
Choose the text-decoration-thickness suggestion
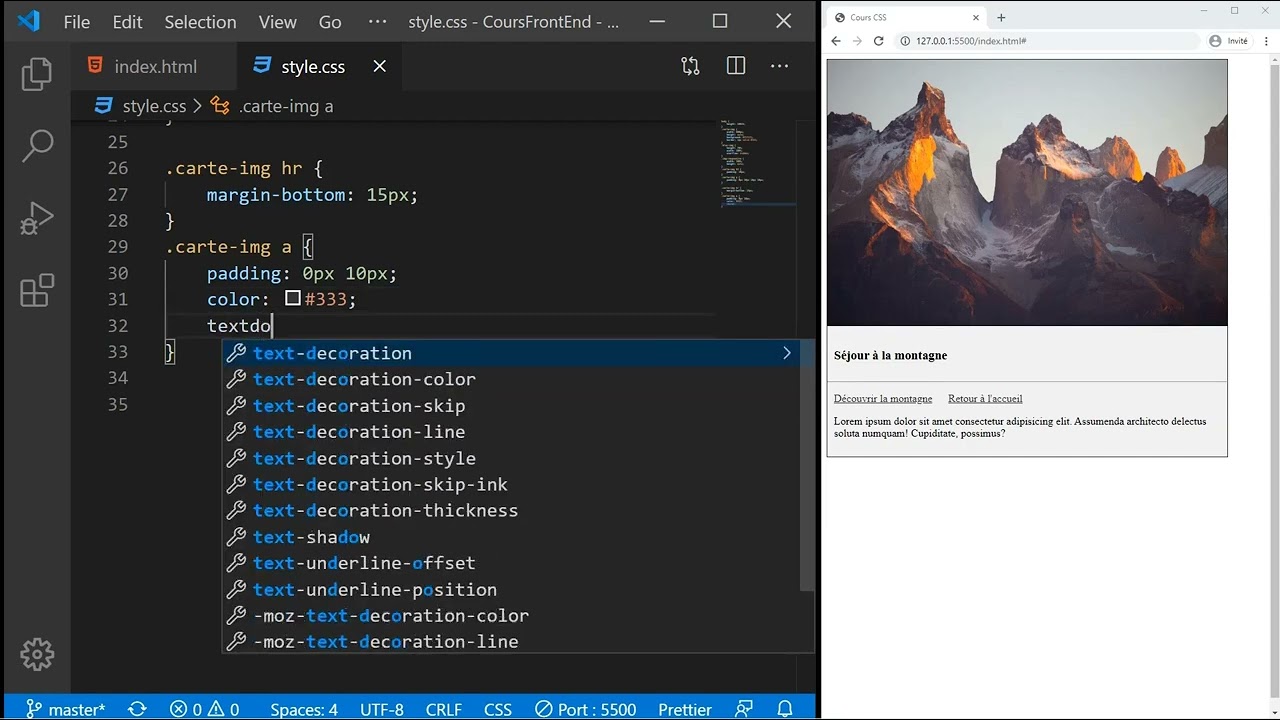pos(510,510)
